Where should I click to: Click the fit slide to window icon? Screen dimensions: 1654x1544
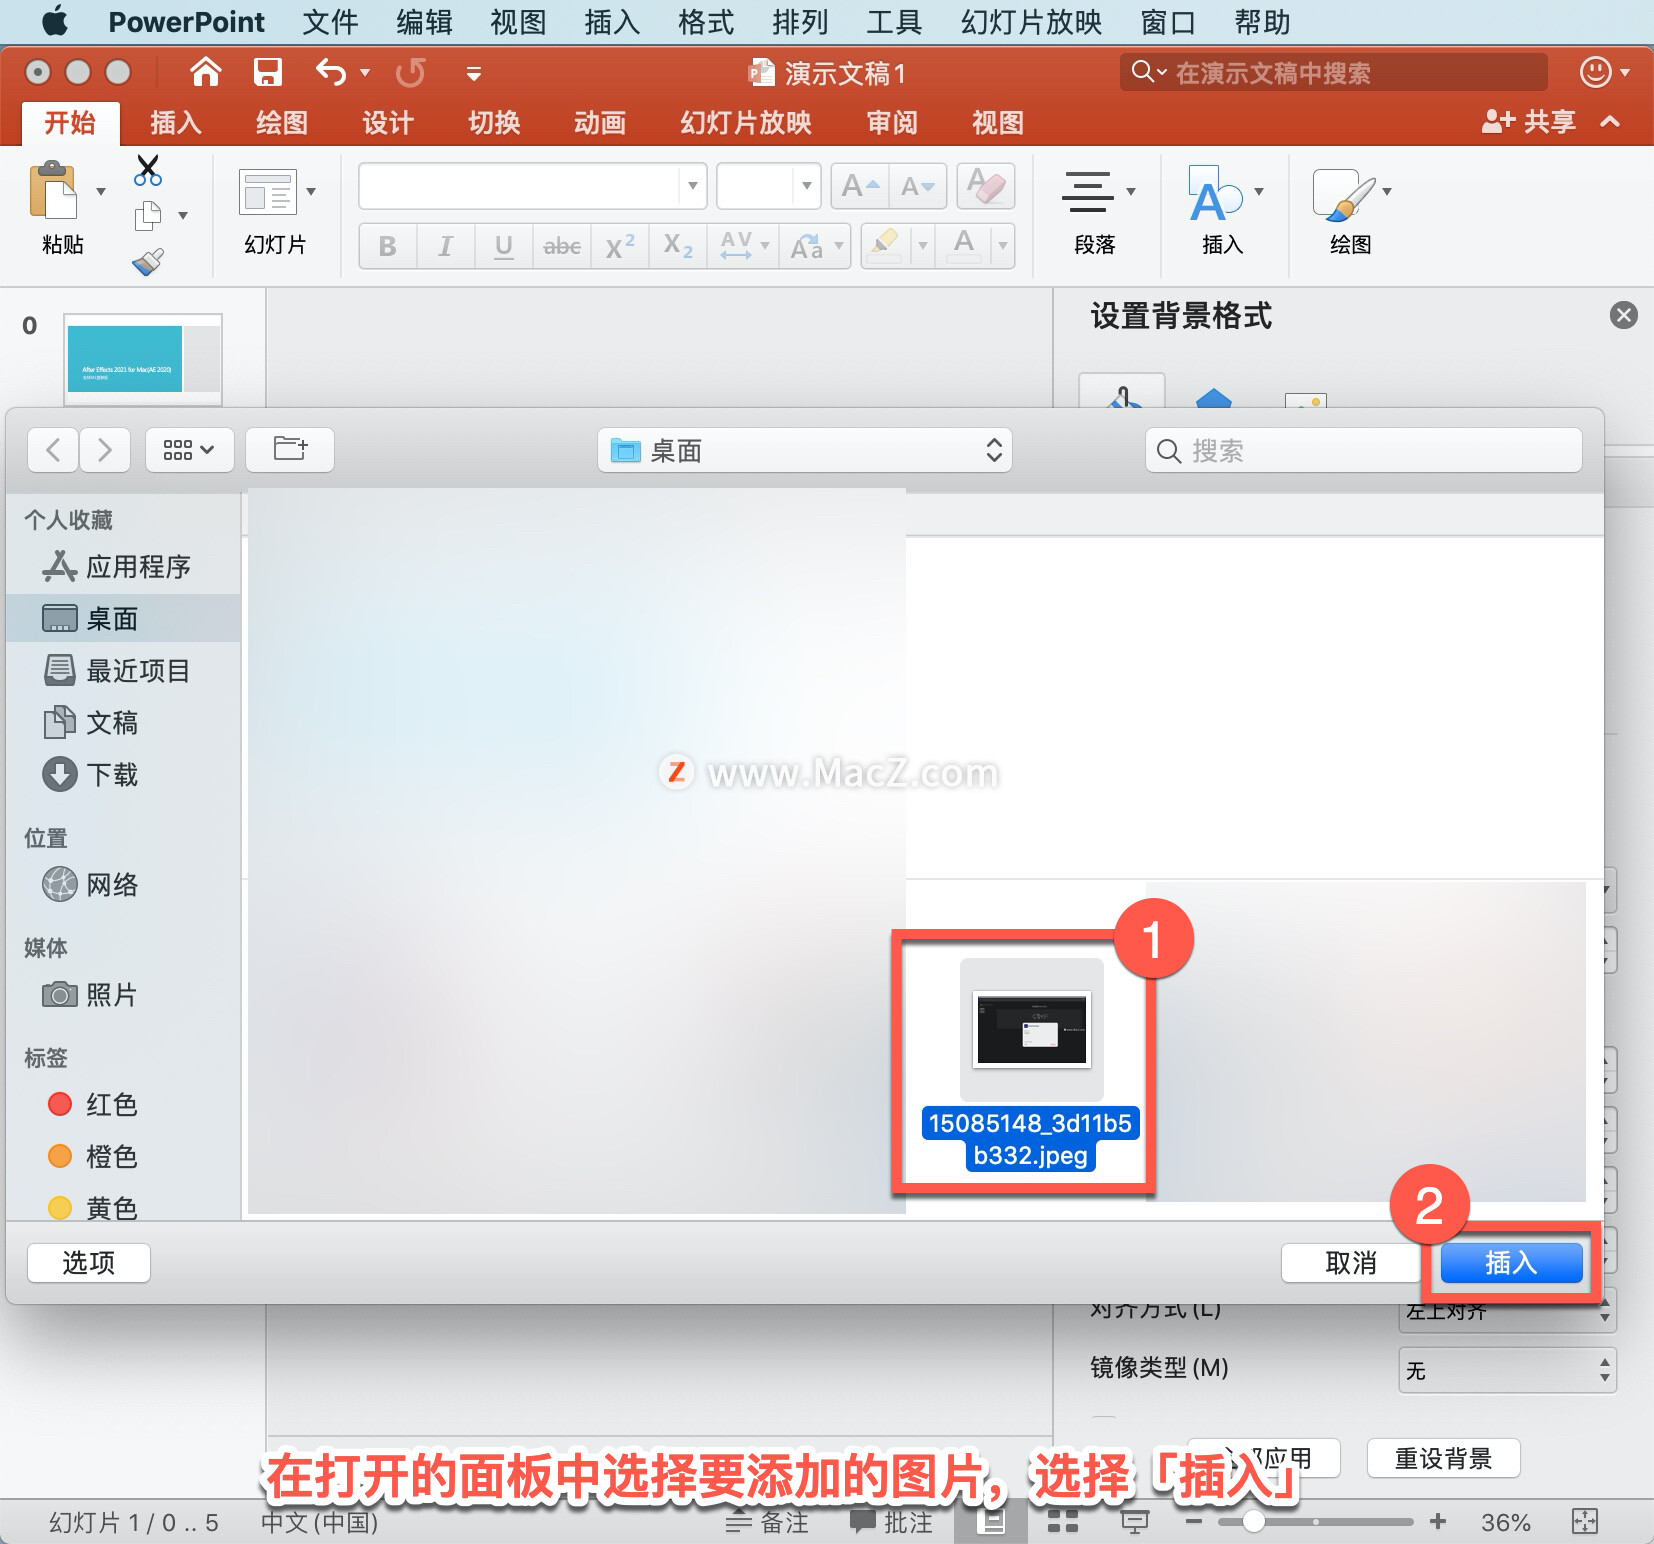1585,1521
